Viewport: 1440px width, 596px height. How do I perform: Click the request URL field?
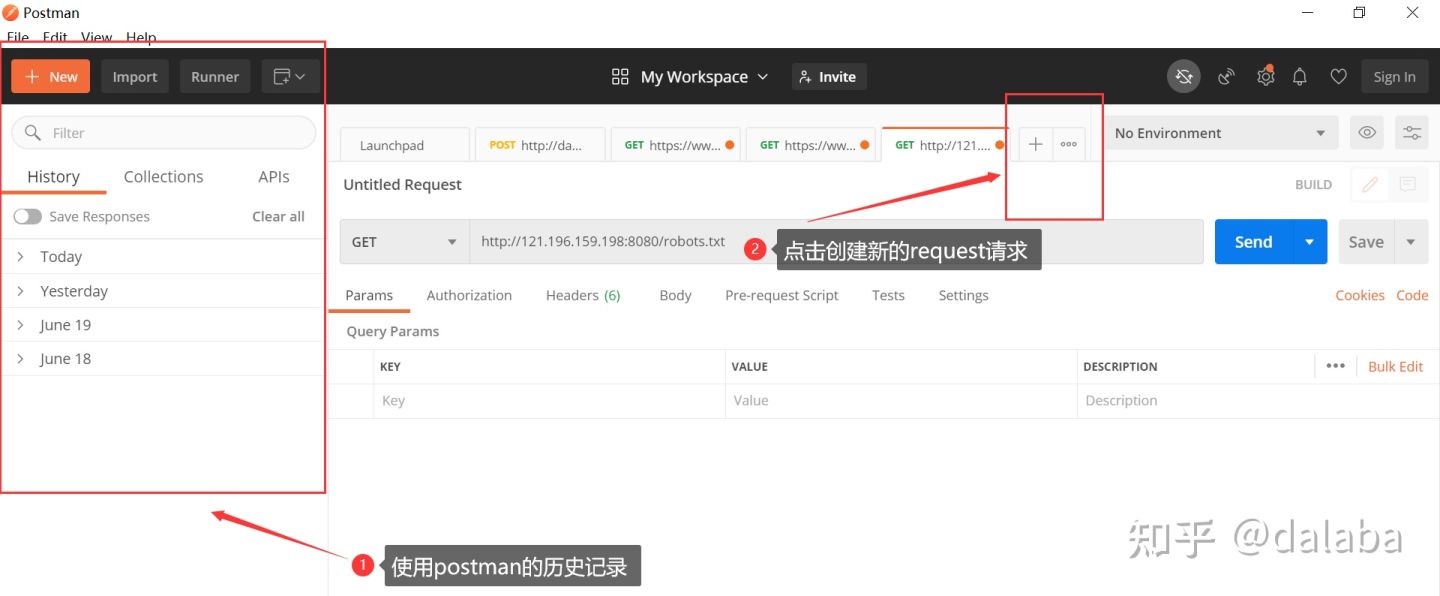coord(837,242)
